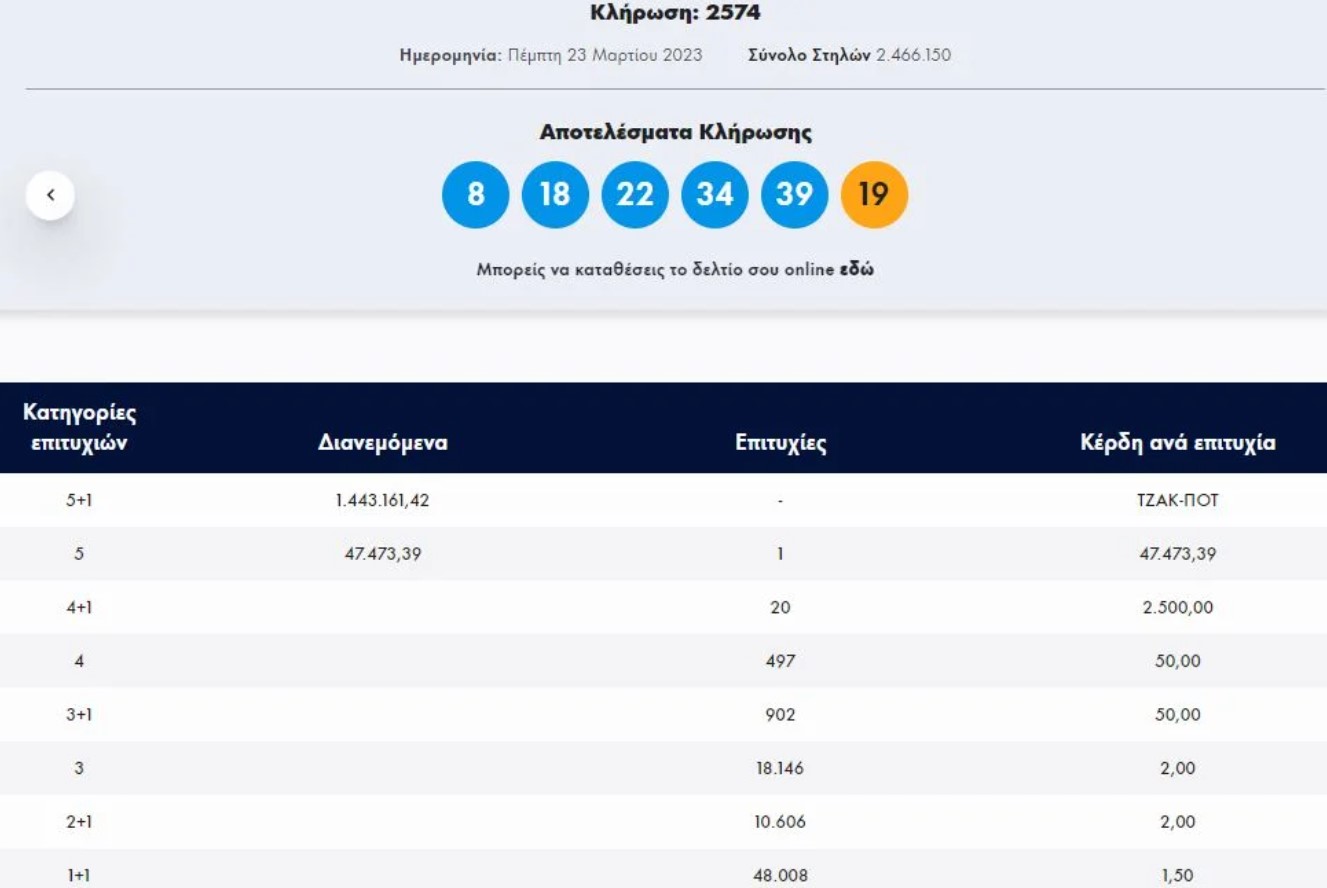Click the 1.443.161,42 distributed amount
Viewport: 1327px width, 888px height.
point(382,500)
